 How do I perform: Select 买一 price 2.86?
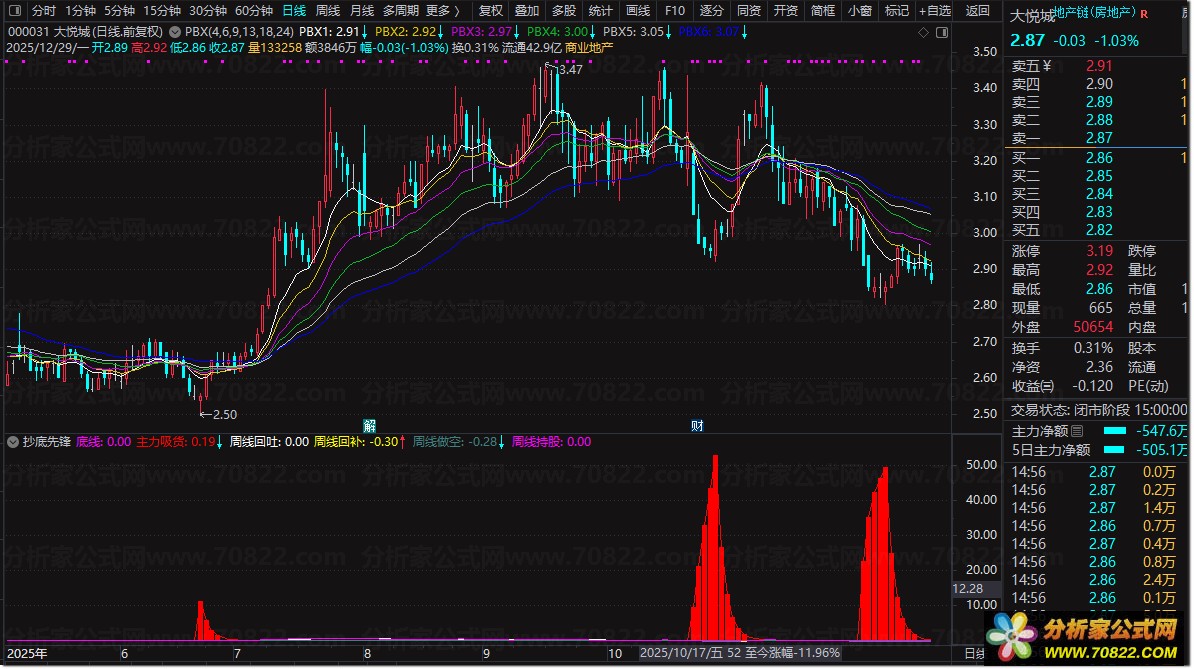tap(1099, 158)
